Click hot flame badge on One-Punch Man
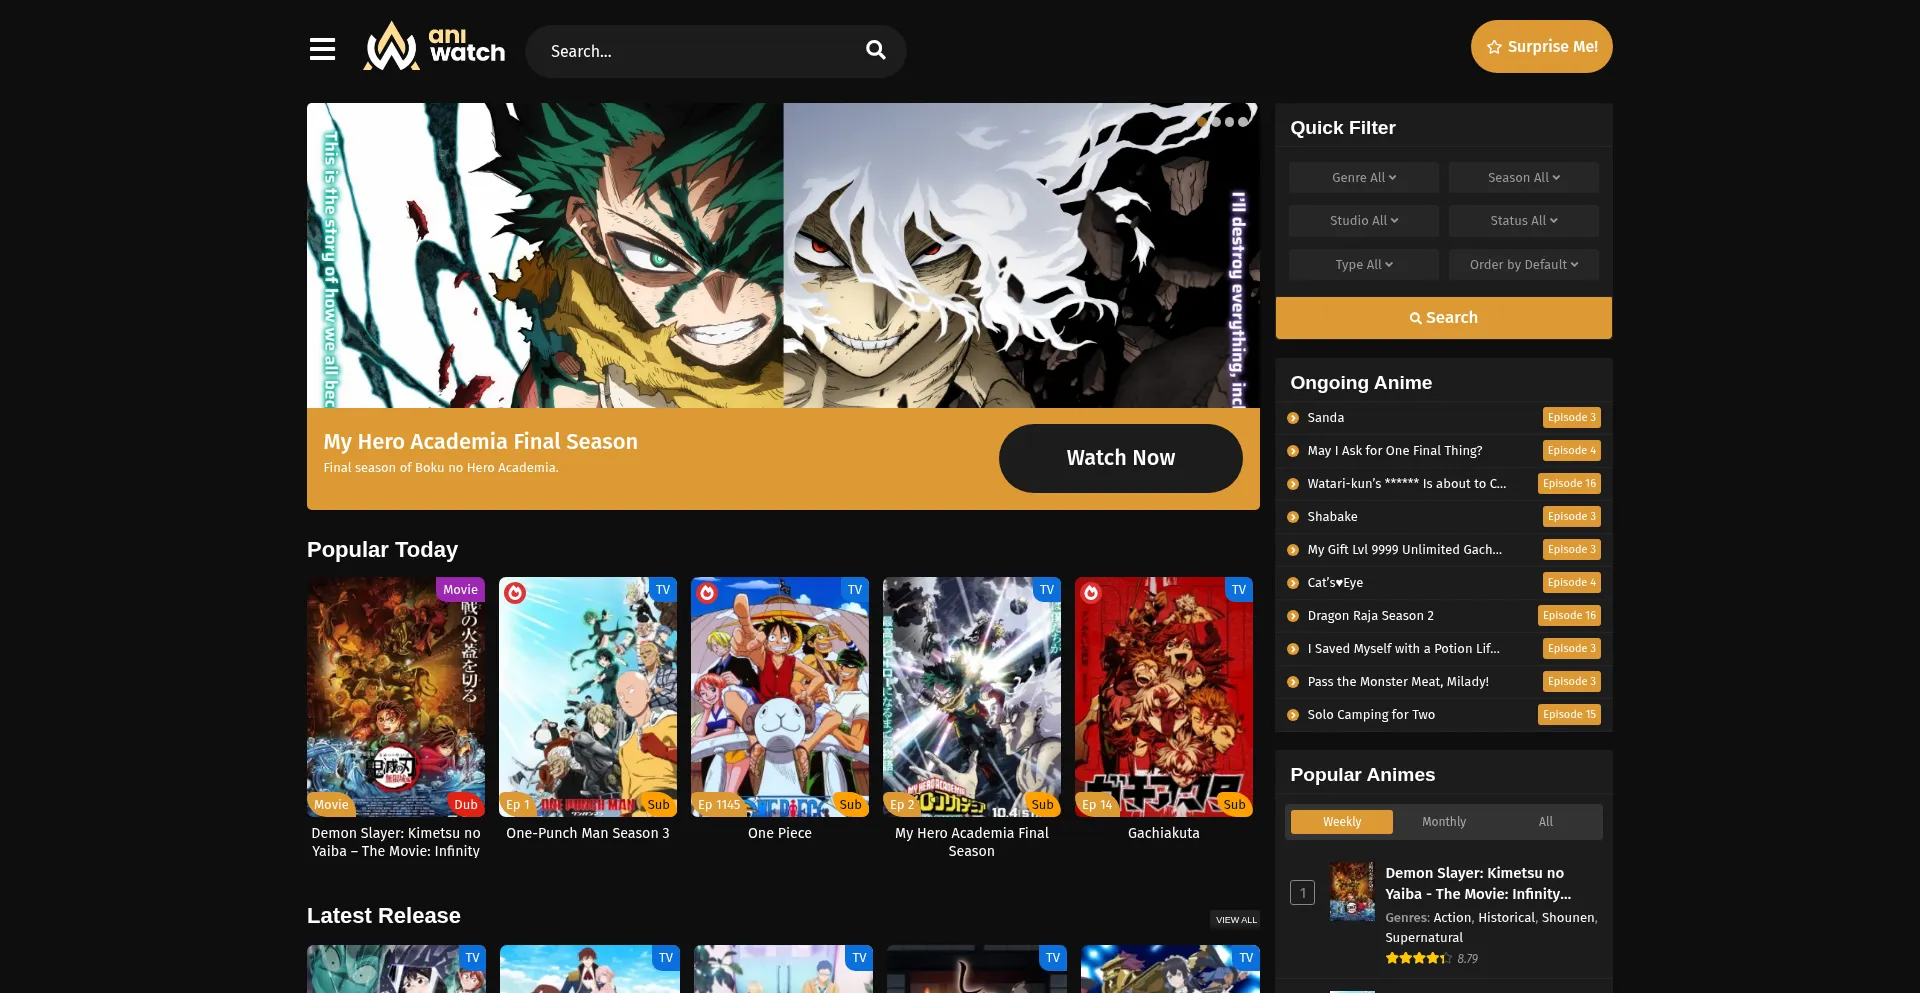The width and height of the screenshot is (1920, 993). pyautogui.click(x=515, y=593)
